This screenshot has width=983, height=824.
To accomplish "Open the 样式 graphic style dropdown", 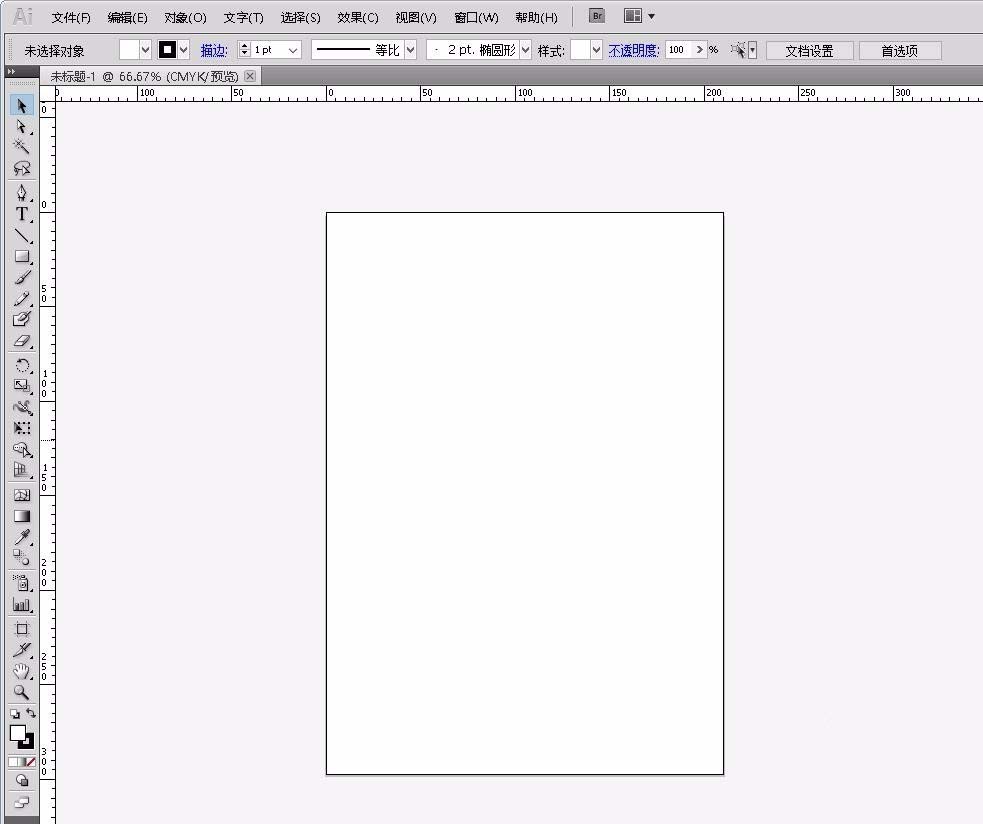I will (596, 50).
